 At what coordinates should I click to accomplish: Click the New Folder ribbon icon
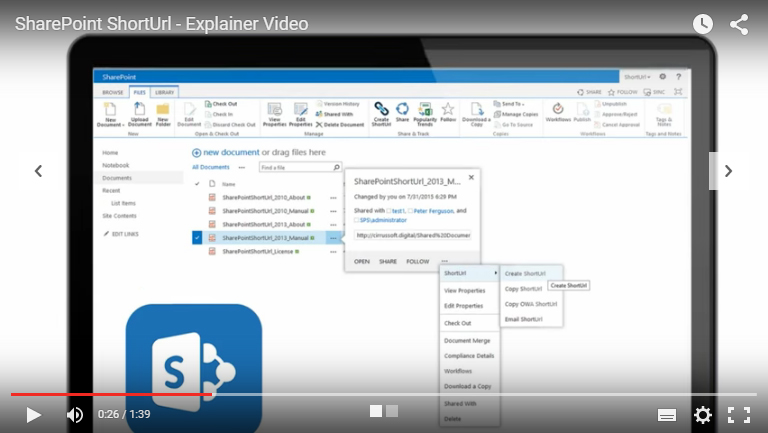click(x=163, y=115)
